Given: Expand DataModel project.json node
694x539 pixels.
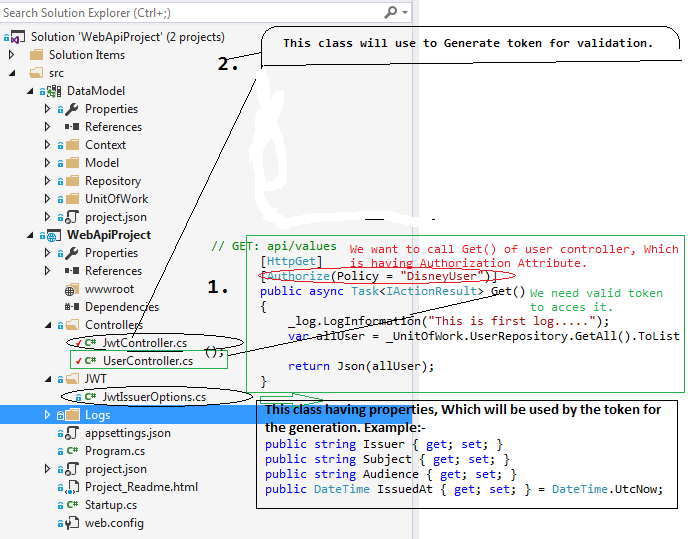Looking at the screenshot, I should (x=48, y=217).
